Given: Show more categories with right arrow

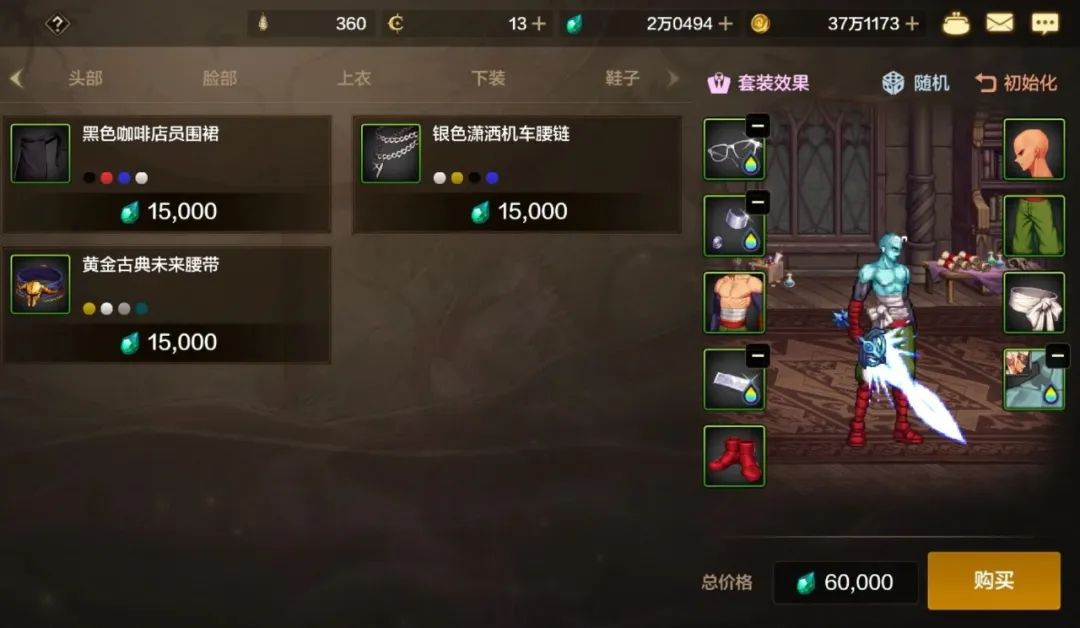Looking at the screenshot, I should 674,78.
